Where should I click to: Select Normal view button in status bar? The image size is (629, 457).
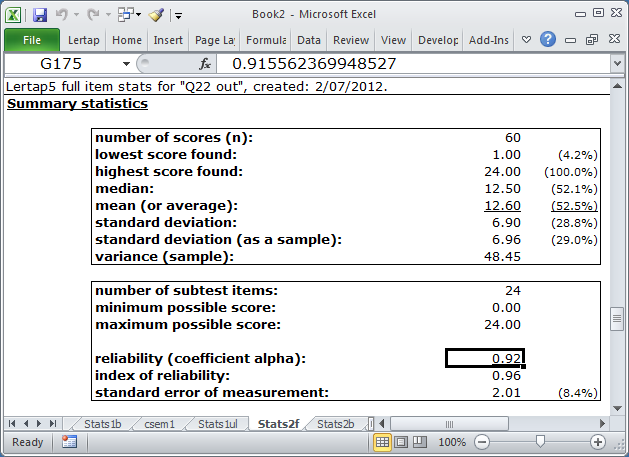point(382,442)
